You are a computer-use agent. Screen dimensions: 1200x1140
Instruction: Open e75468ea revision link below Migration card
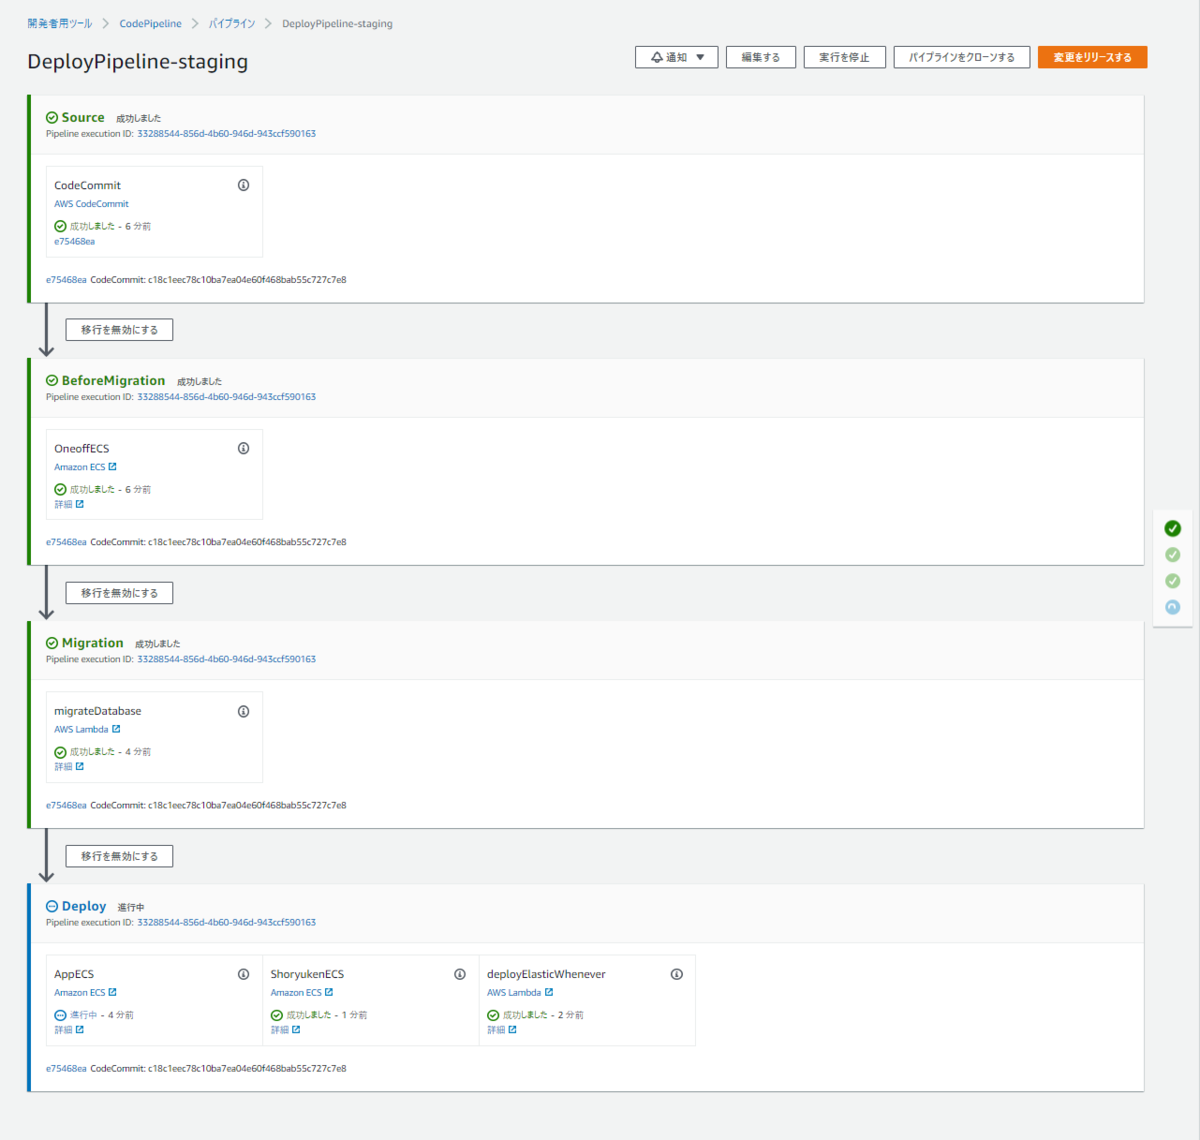pyautogui.click(x=66, y=805)
